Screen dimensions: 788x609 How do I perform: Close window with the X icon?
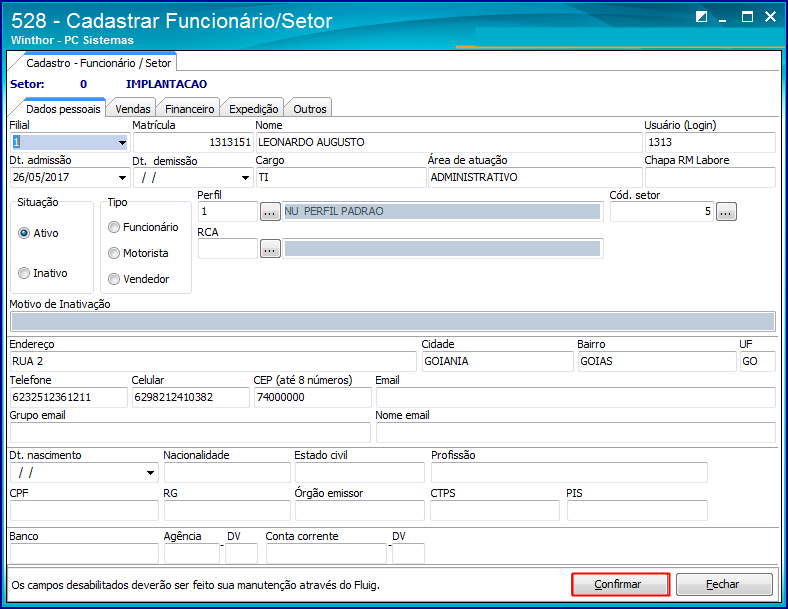pyautogui.click(x=770, y=17)
